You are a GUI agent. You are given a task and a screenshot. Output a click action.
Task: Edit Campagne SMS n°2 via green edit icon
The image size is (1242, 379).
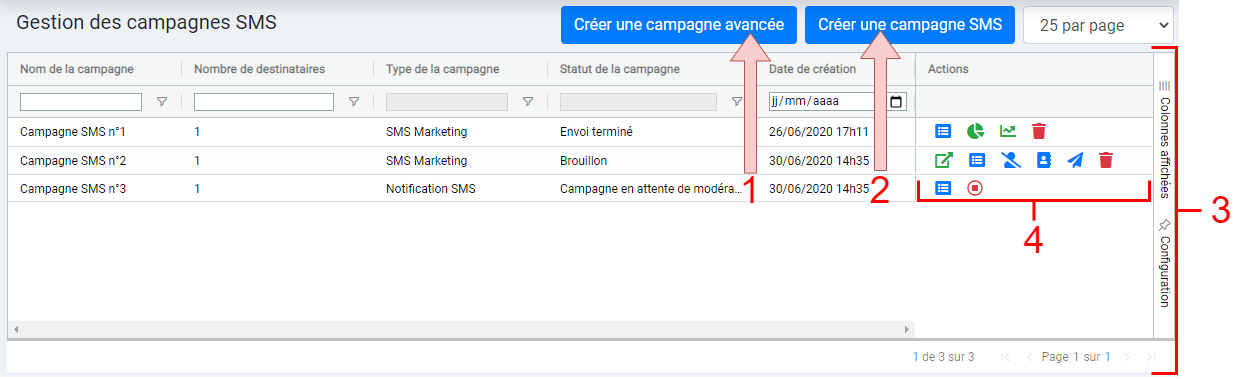[x=943, y=160]
